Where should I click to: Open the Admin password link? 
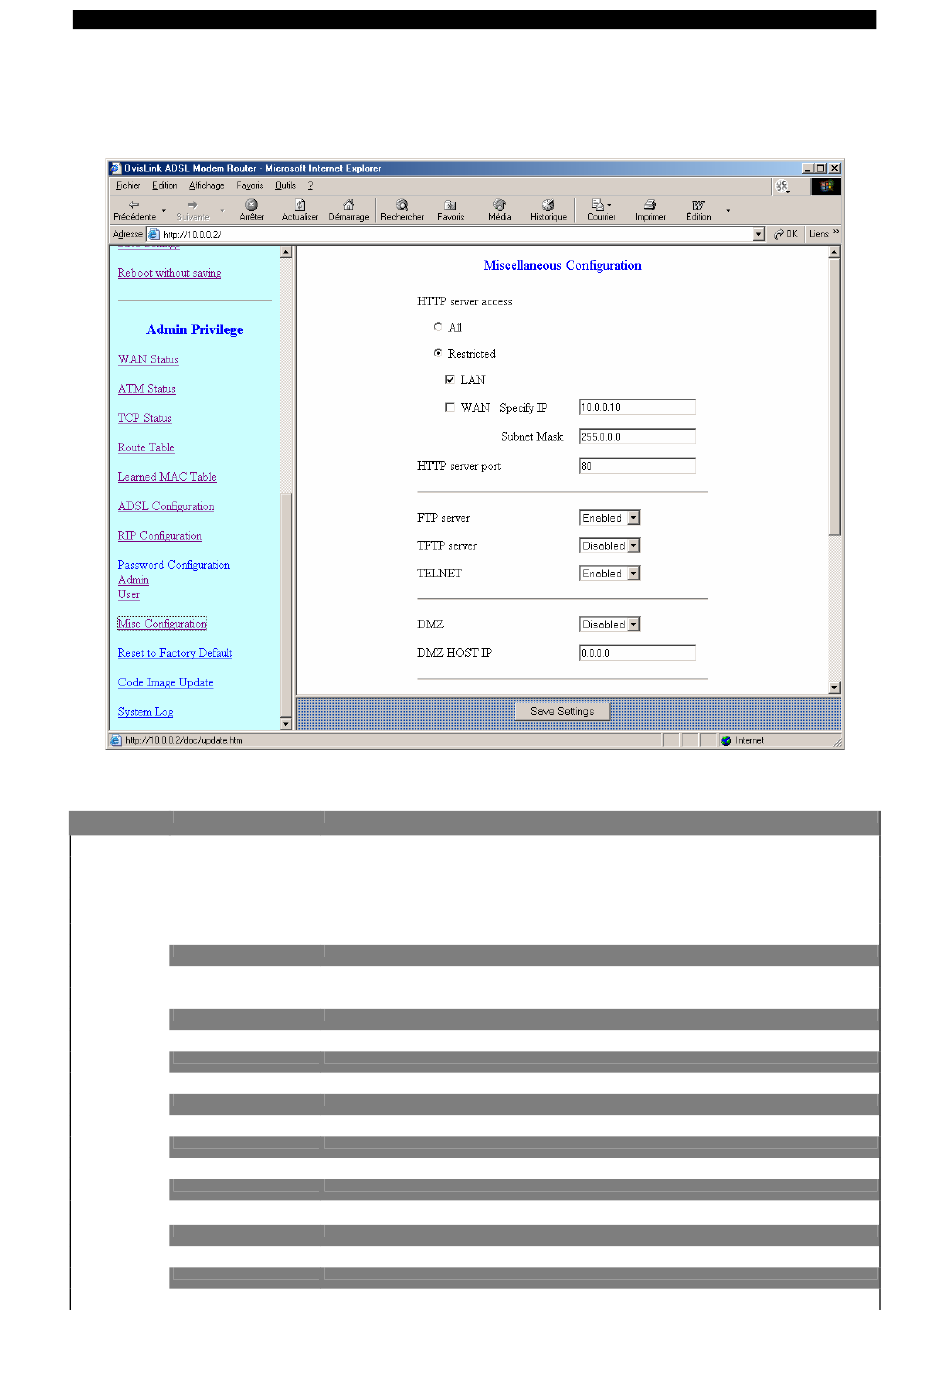(x=133, y=580)
